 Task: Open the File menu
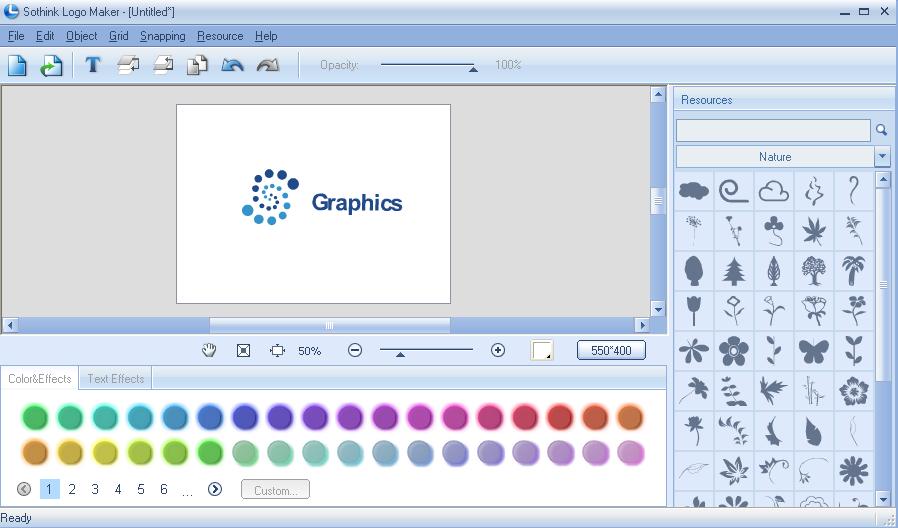click(16, 36)
